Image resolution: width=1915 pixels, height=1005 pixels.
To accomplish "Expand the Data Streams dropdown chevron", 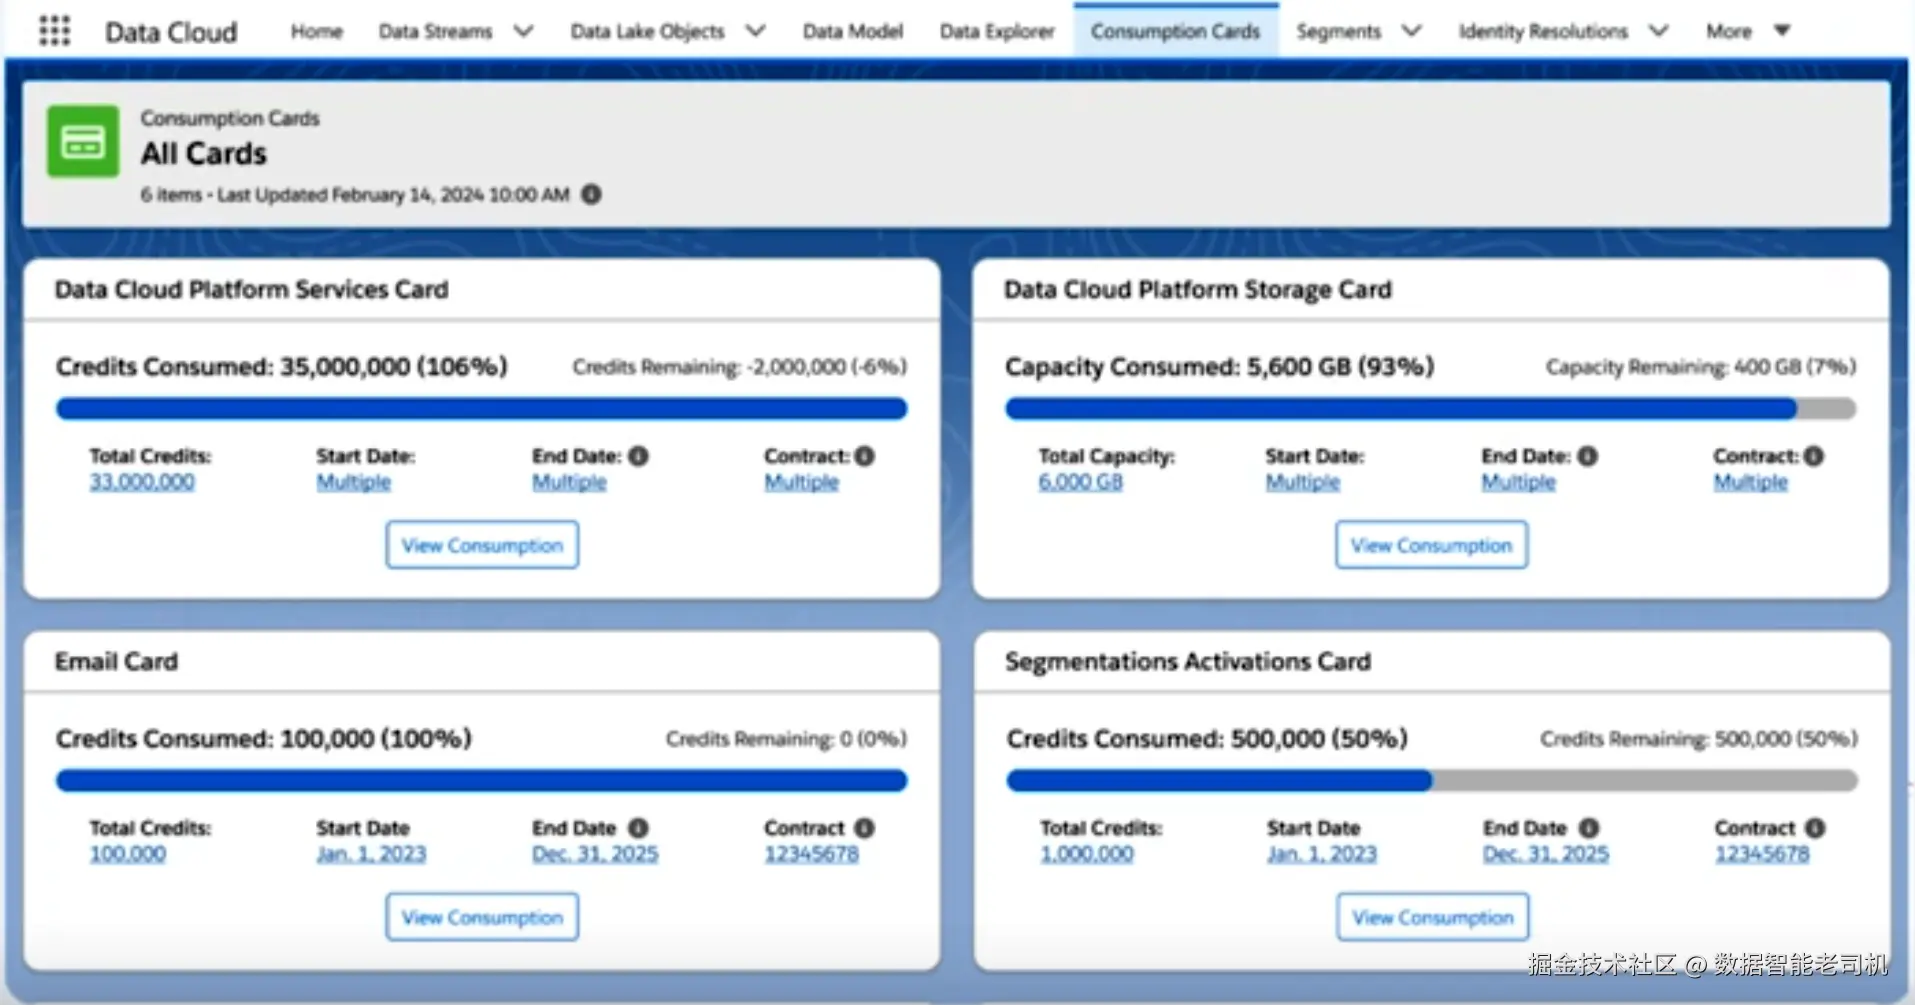I will click(523, 31).
